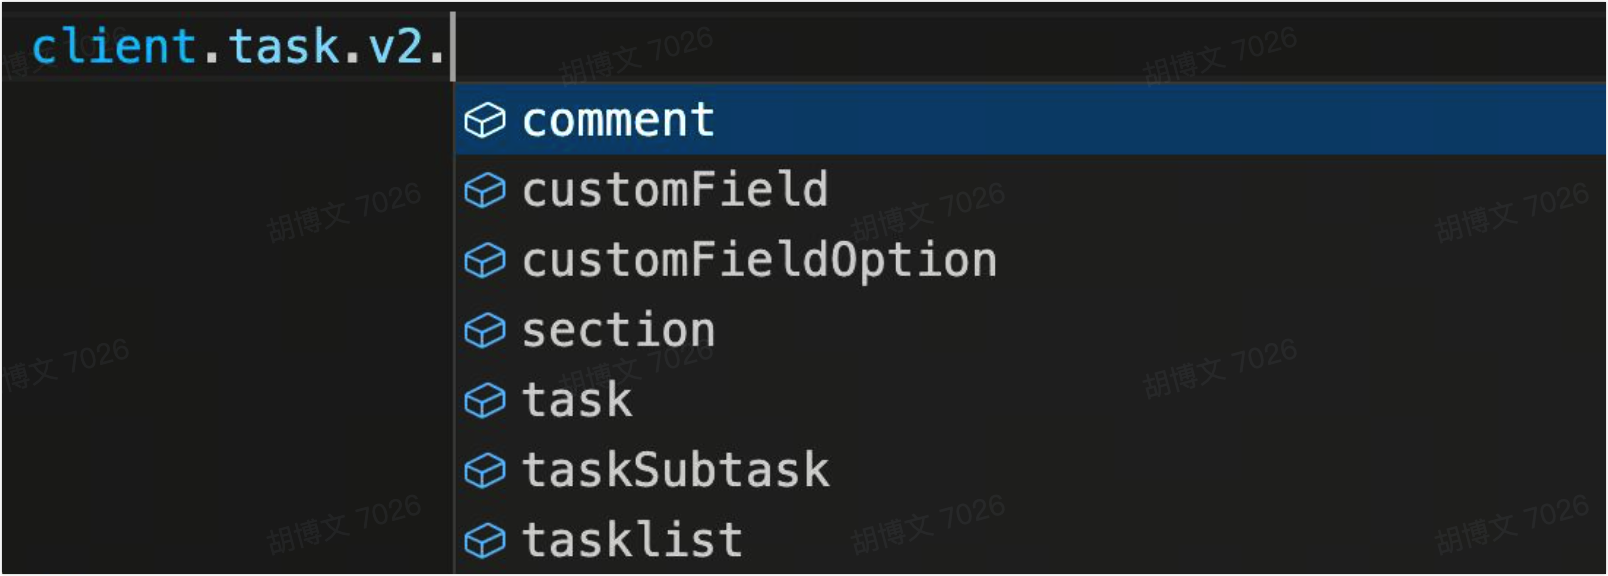
Task: Pick tasklist from the suggestion list
Action: [x=632, y=541]
